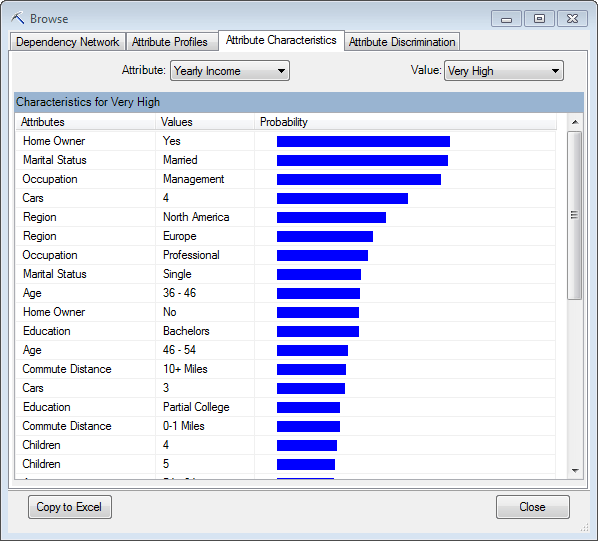The width and height of the screenshot is (598, 541).
Task: Switch to Attribute Profiles tab
Action: coord(170,42)
